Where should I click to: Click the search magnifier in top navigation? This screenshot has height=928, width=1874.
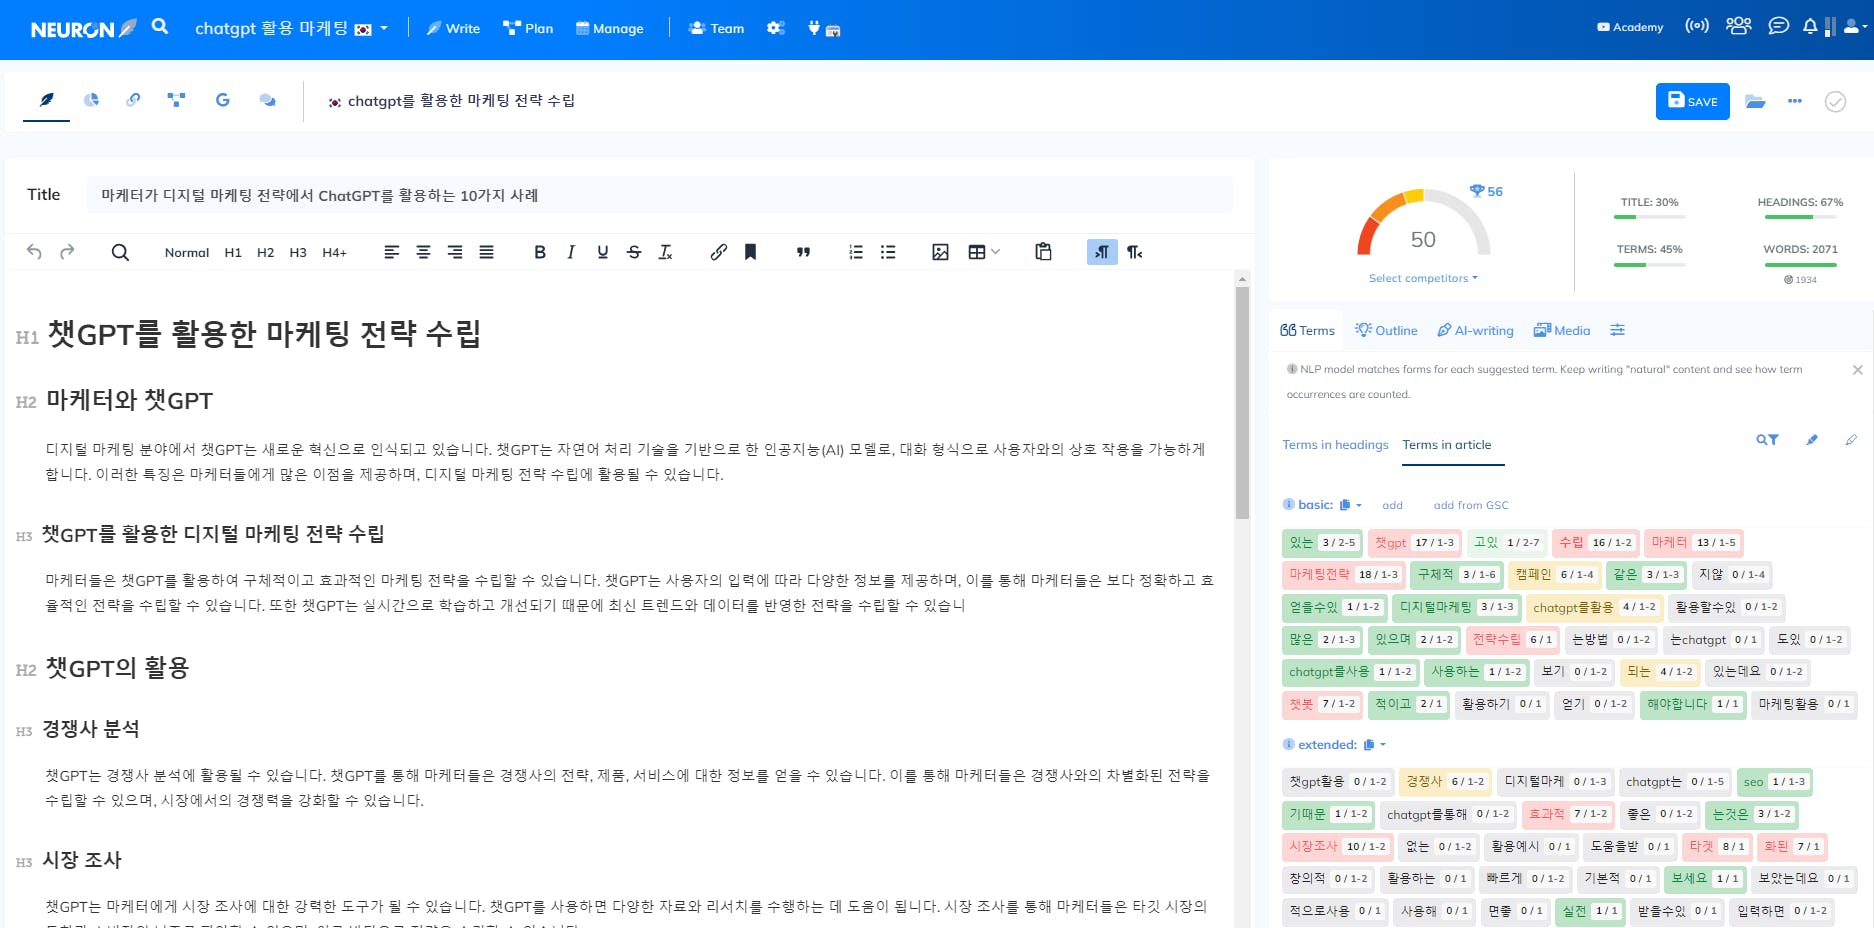(x=160, y=27)
